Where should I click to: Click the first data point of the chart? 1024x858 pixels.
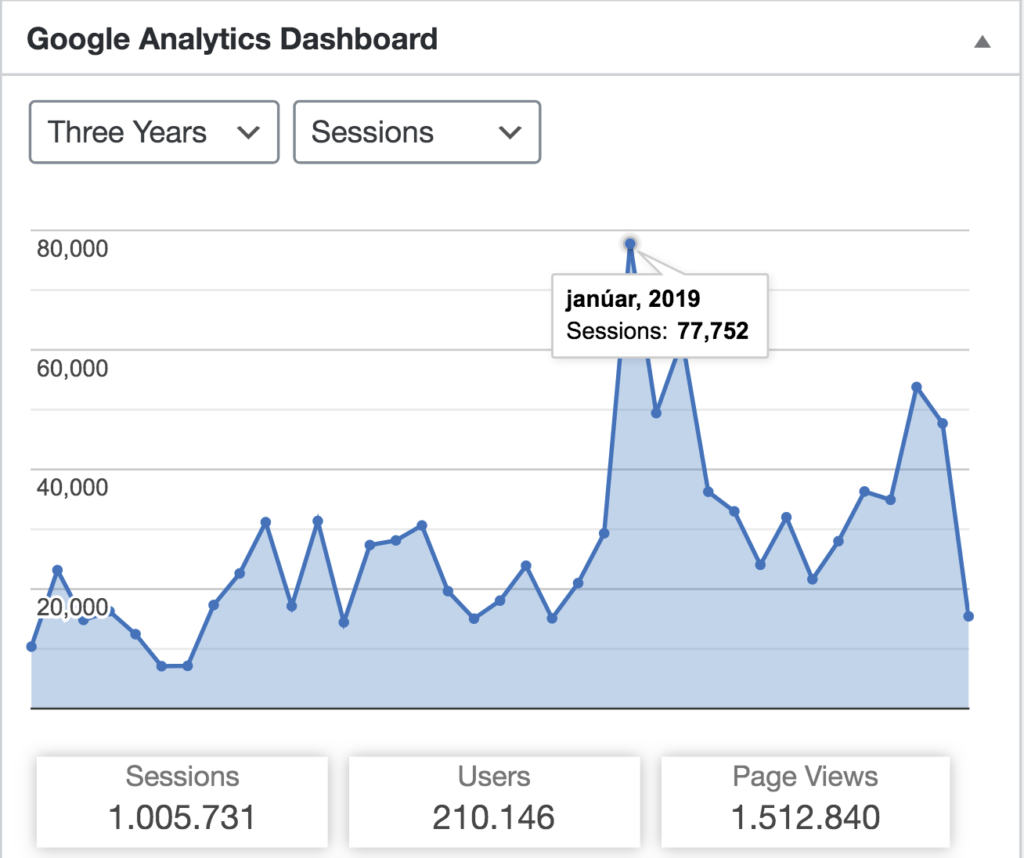[31, 646]
